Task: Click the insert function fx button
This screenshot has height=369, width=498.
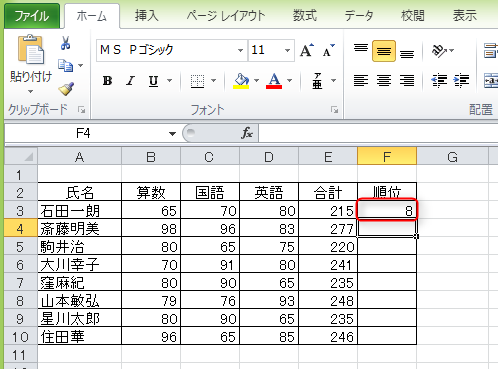Action: click(247, 133)
